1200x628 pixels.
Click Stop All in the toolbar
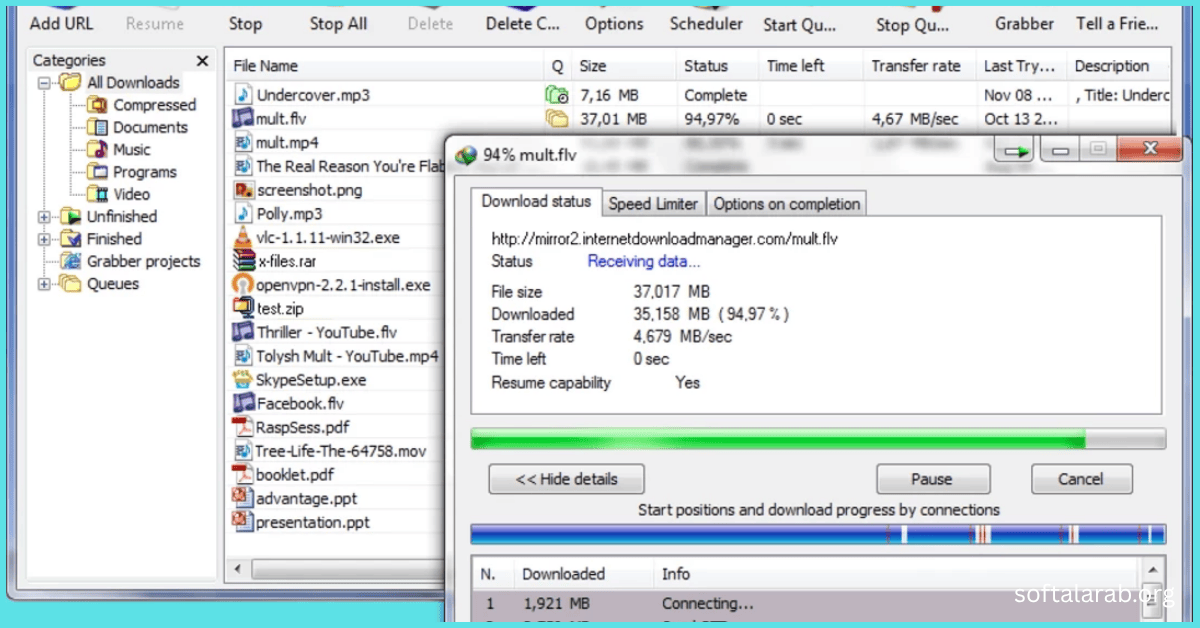(338, 23)
